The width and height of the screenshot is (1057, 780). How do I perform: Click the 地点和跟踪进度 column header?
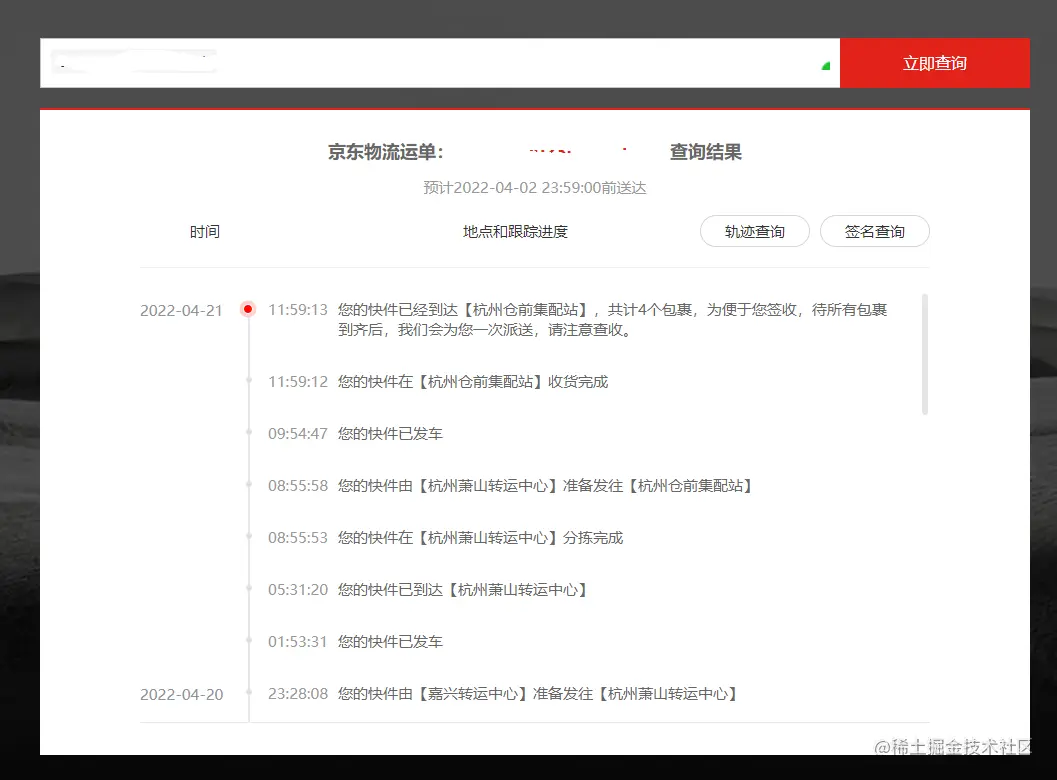click(515, 232)
